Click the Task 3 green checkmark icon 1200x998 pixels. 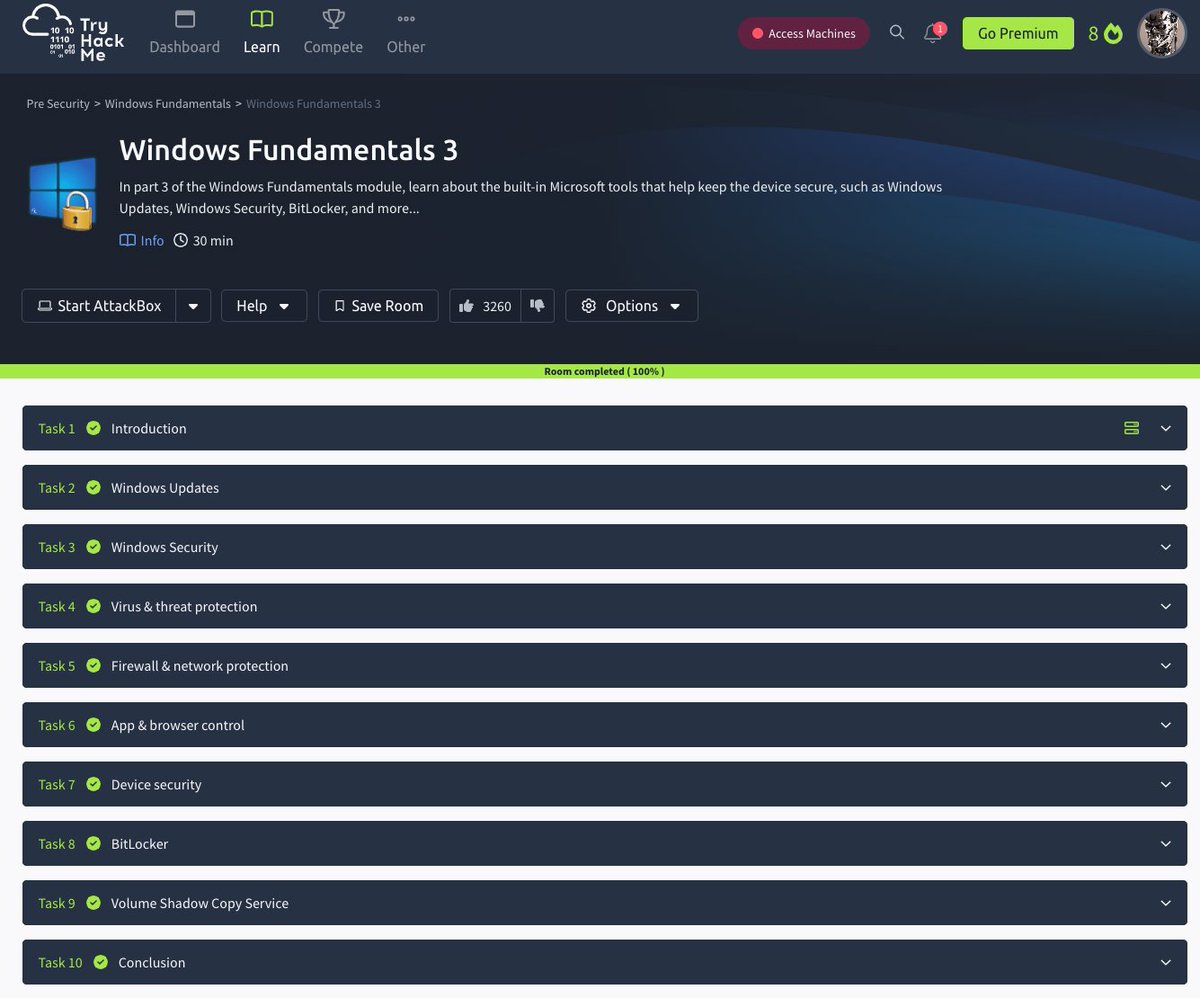[93, 547]
